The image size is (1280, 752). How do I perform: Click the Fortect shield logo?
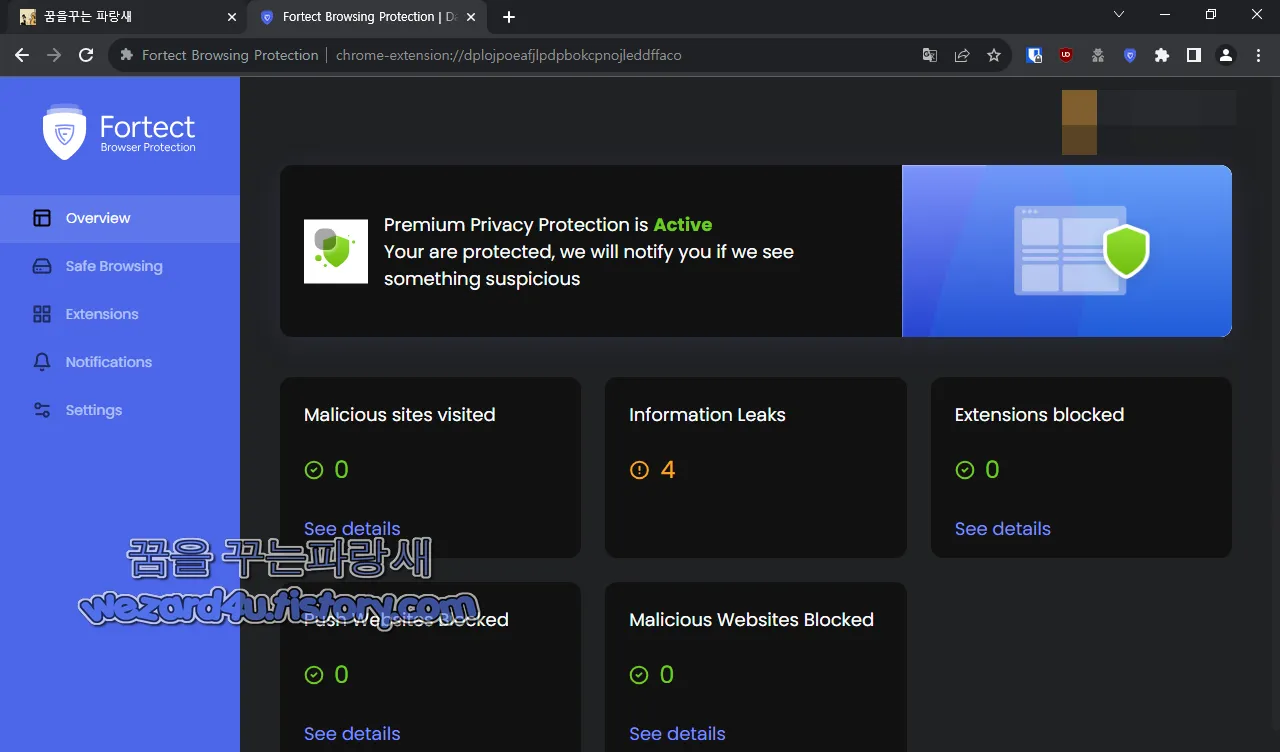[x=65, y=132]
